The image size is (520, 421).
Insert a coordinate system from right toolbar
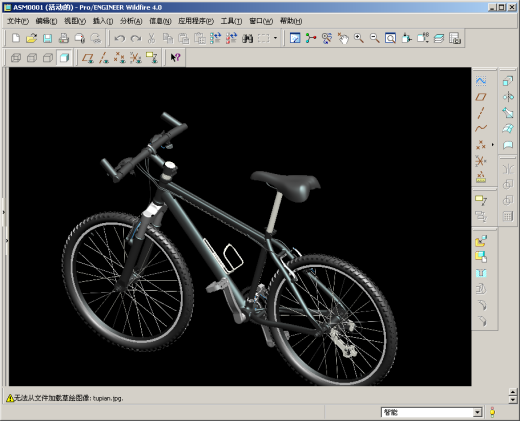[x=481, y=160]
